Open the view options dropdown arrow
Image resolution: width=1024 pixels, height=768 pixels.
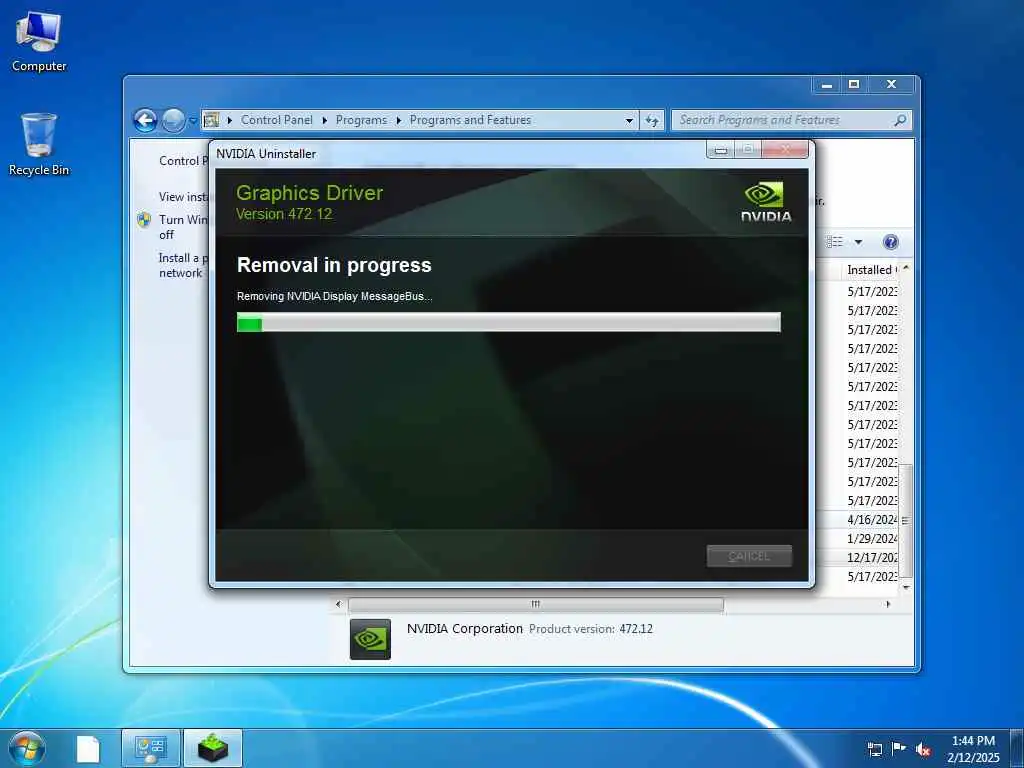pyautogui.click(x=858, y=242)
